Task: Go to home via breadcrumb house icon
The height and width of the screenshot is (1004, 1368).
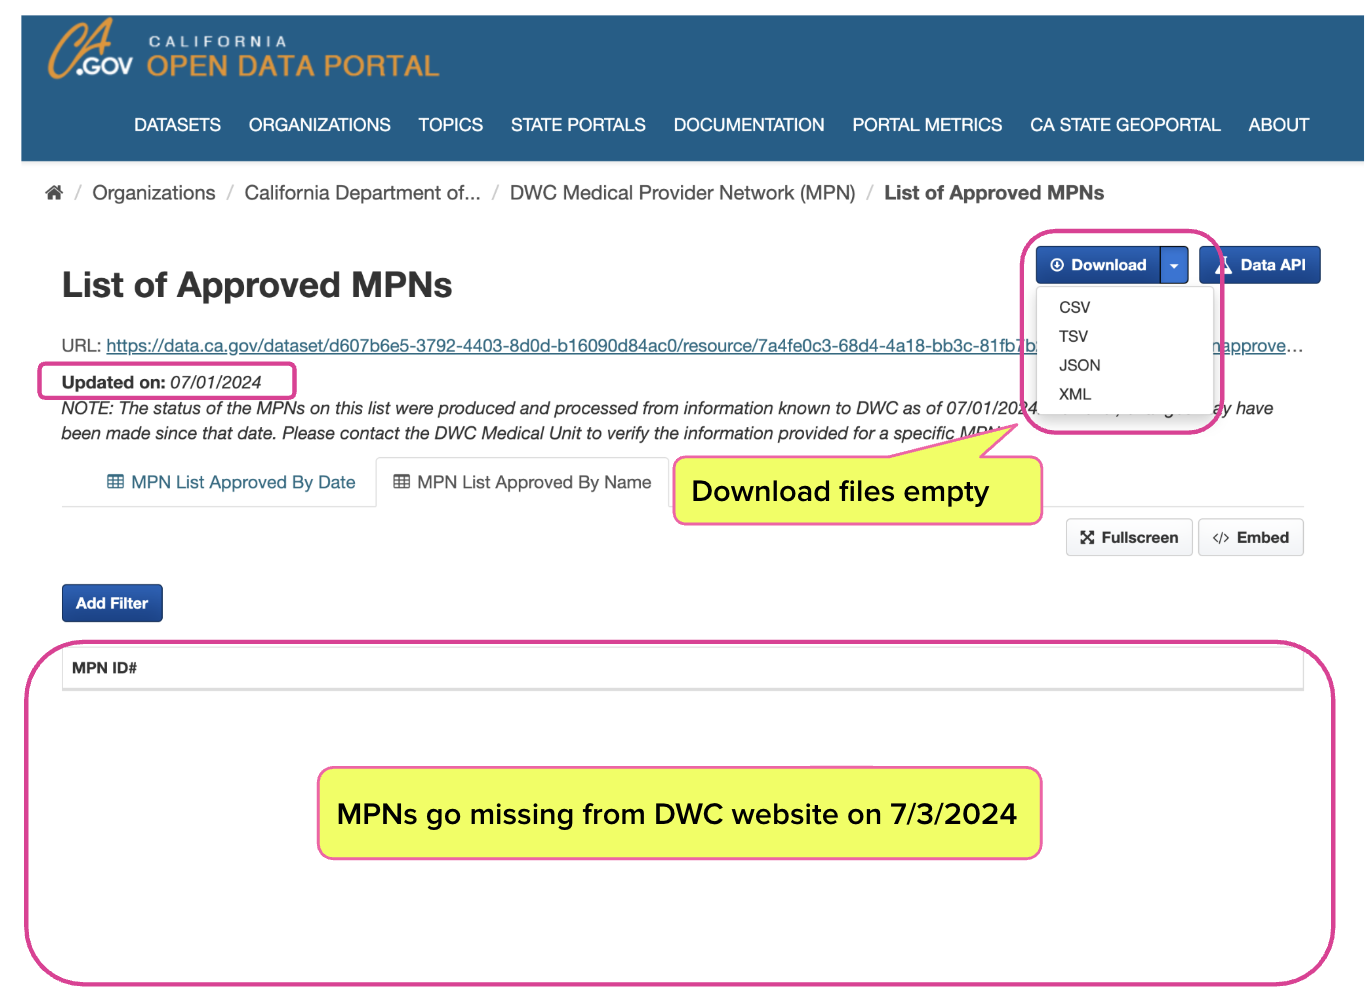Action: click(x=54, y=193)
